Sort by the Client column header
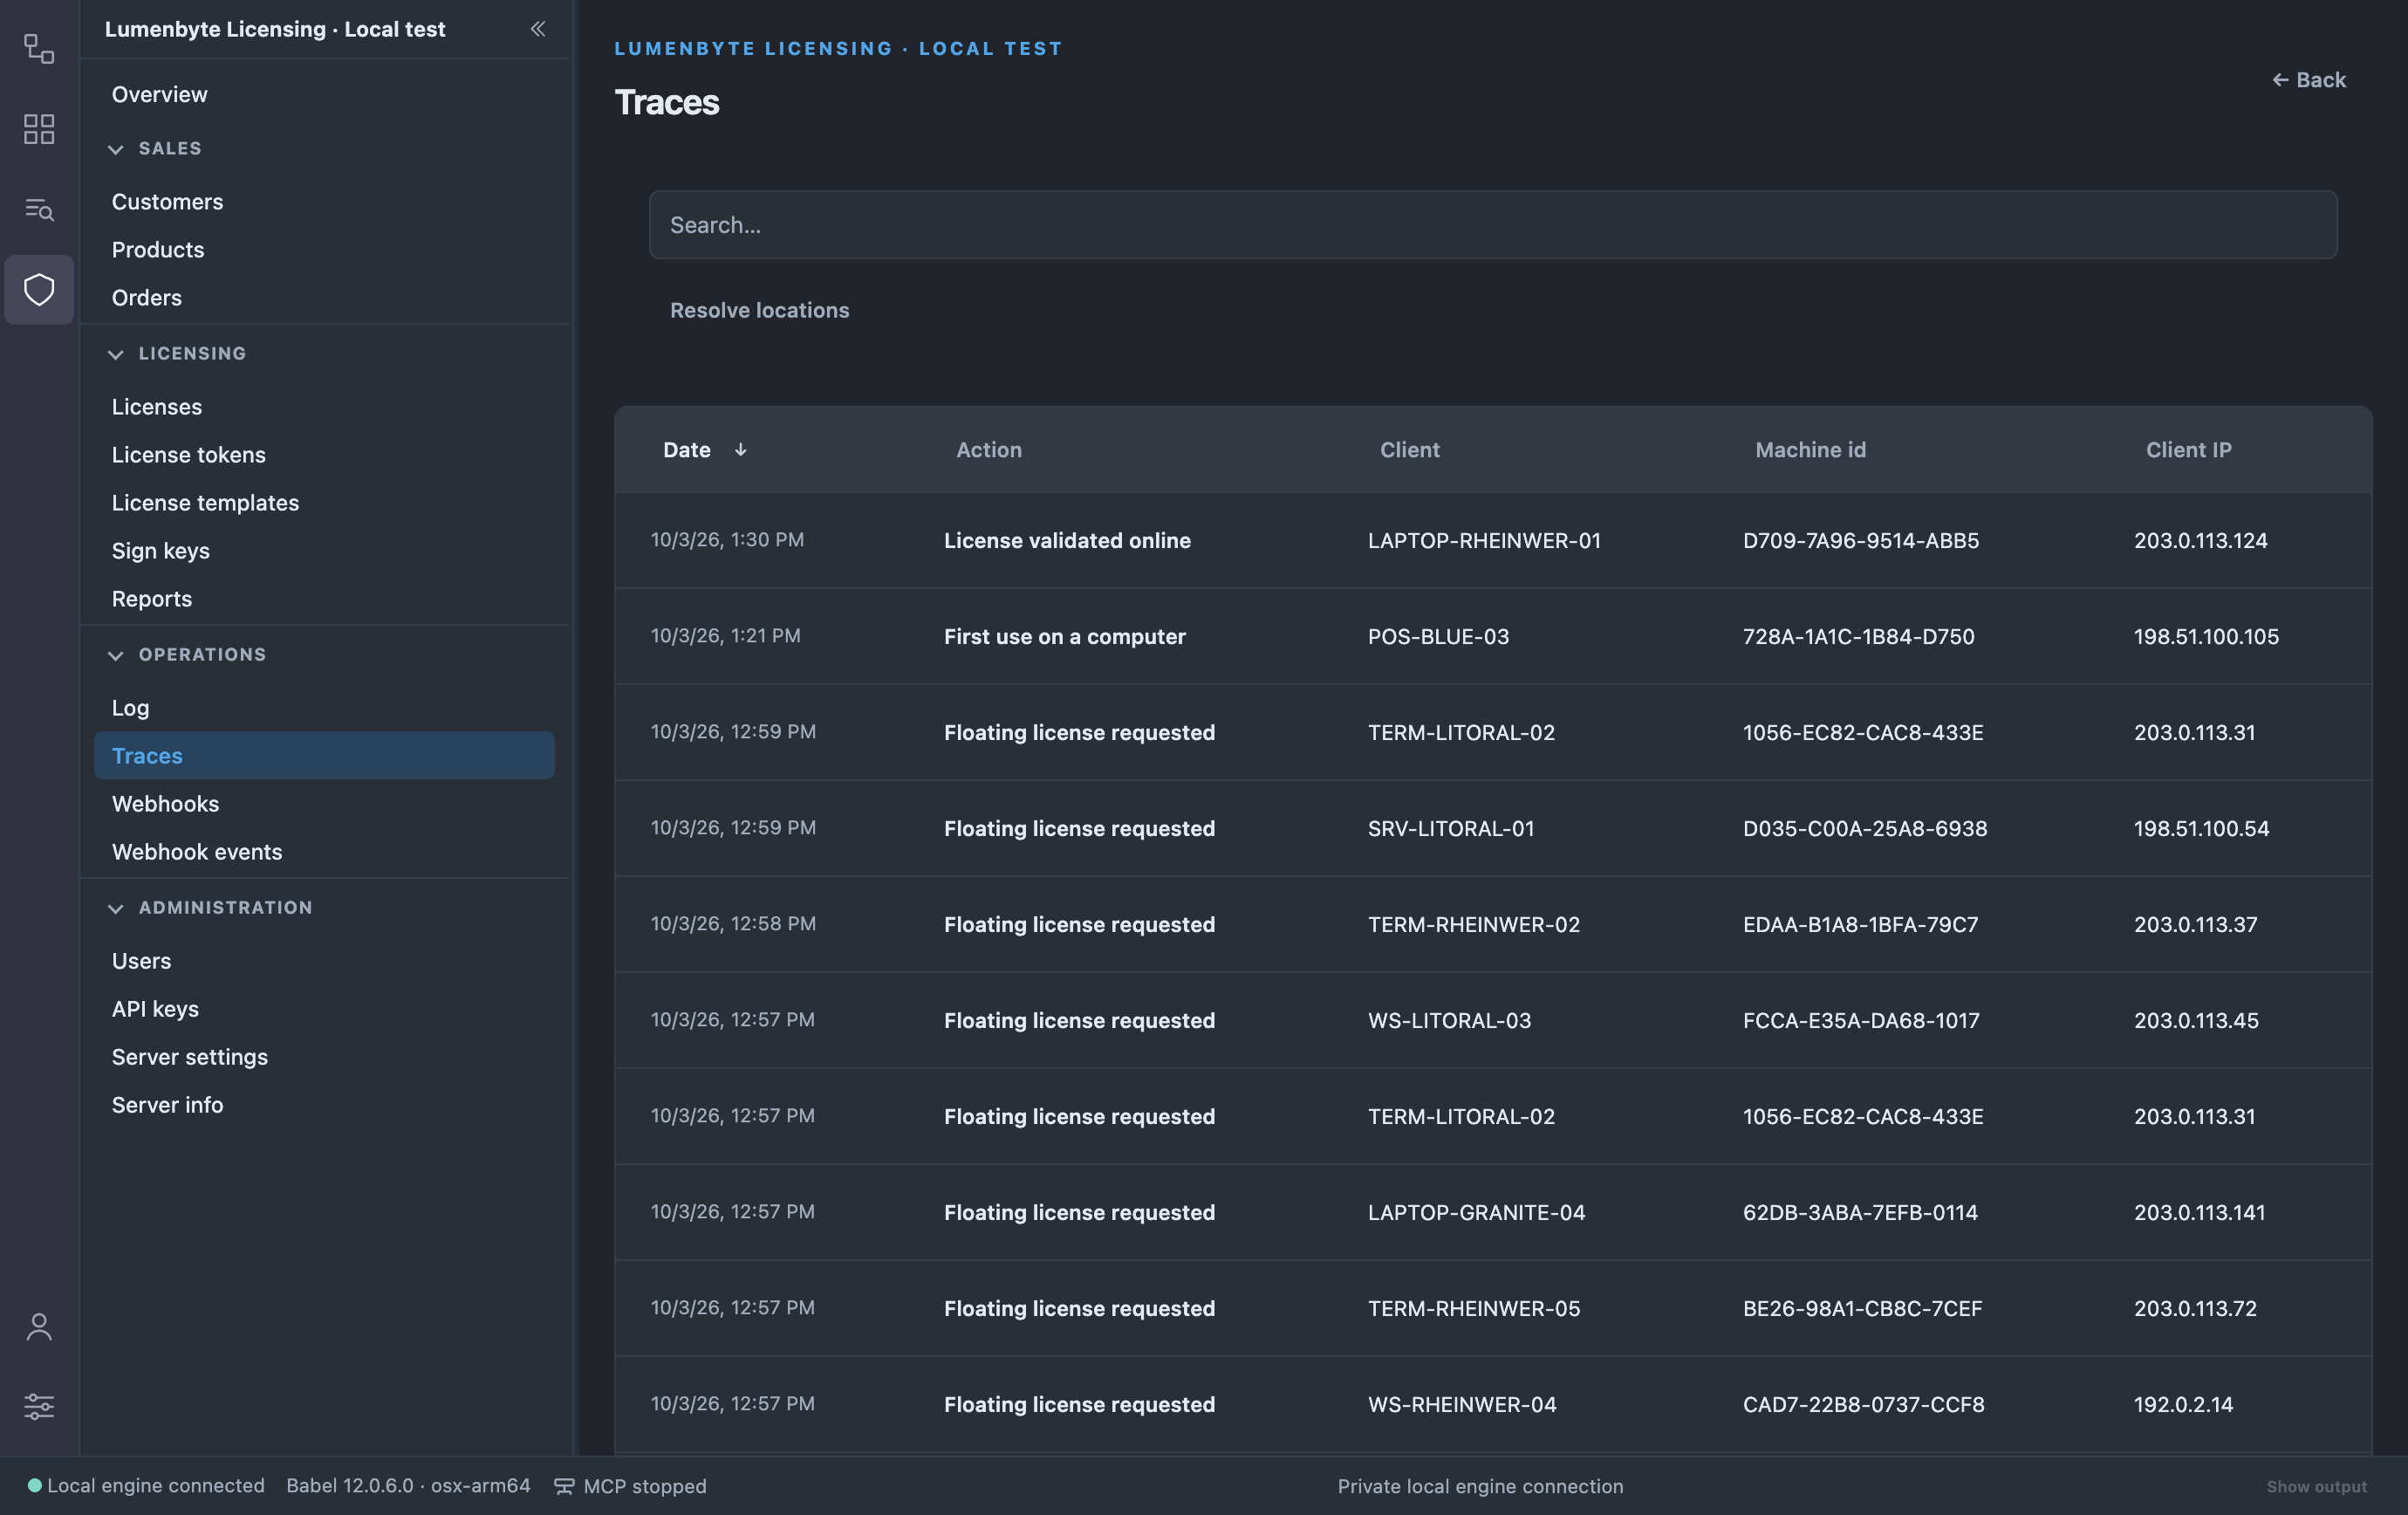Screen dimensions: 2408x1515 coord(1410,450)
